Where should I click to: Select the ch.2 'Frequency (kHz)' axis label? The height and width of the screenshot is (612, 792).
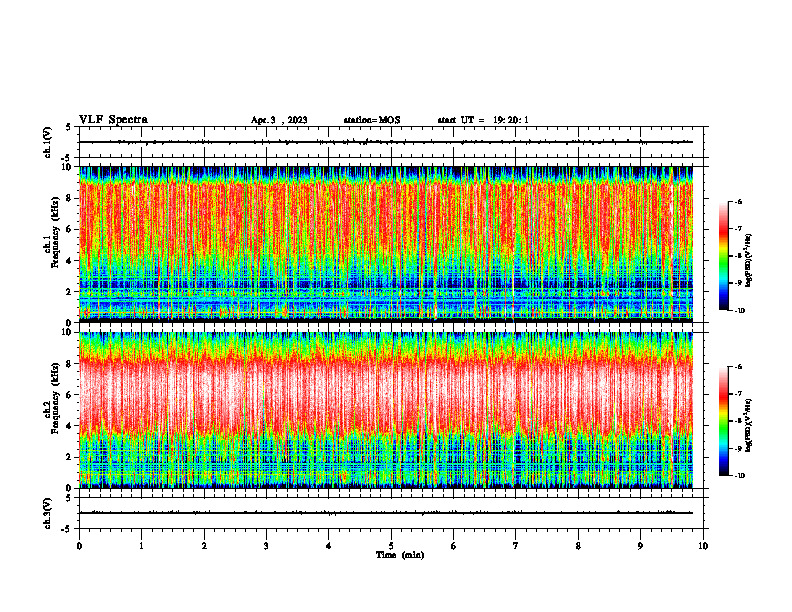pyautogui.click(x=56, y=398)
